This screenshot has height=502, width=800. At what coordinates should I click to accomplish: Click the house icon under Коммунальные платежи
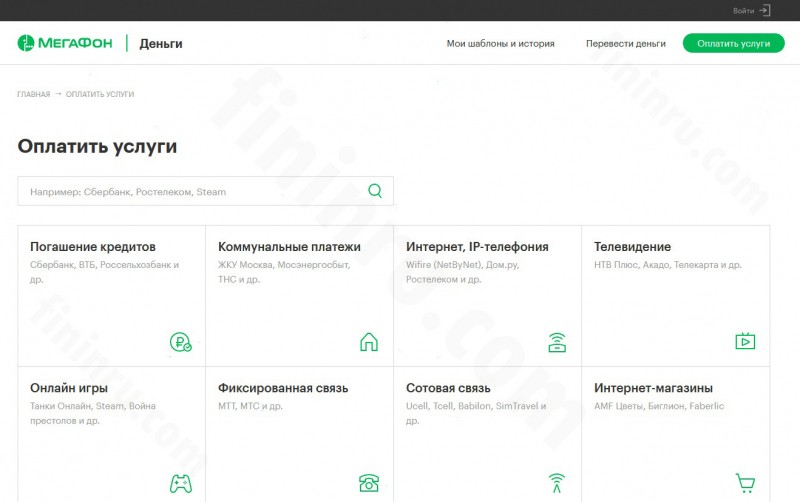click(x=369, y=342)
